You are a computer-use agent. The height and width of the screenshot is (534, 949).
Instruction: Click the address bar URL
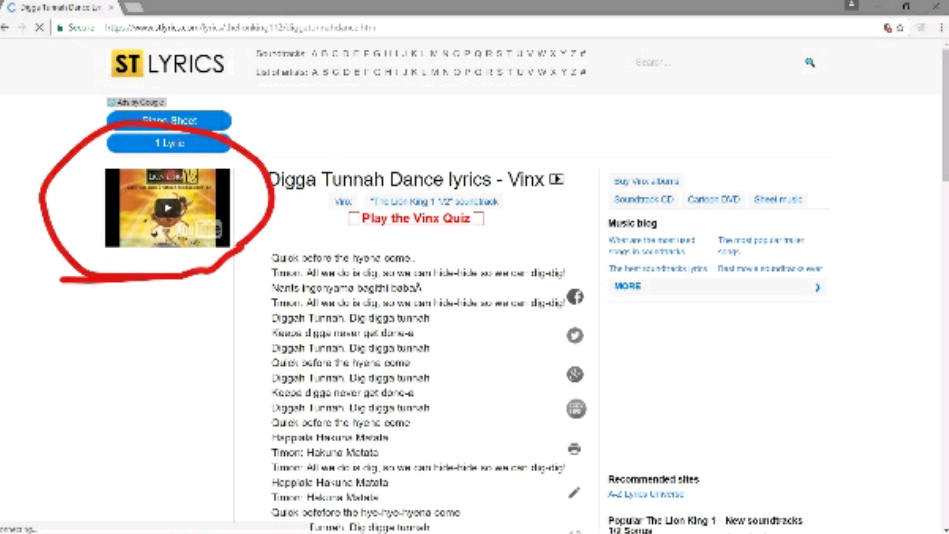[x=240, y=28]
